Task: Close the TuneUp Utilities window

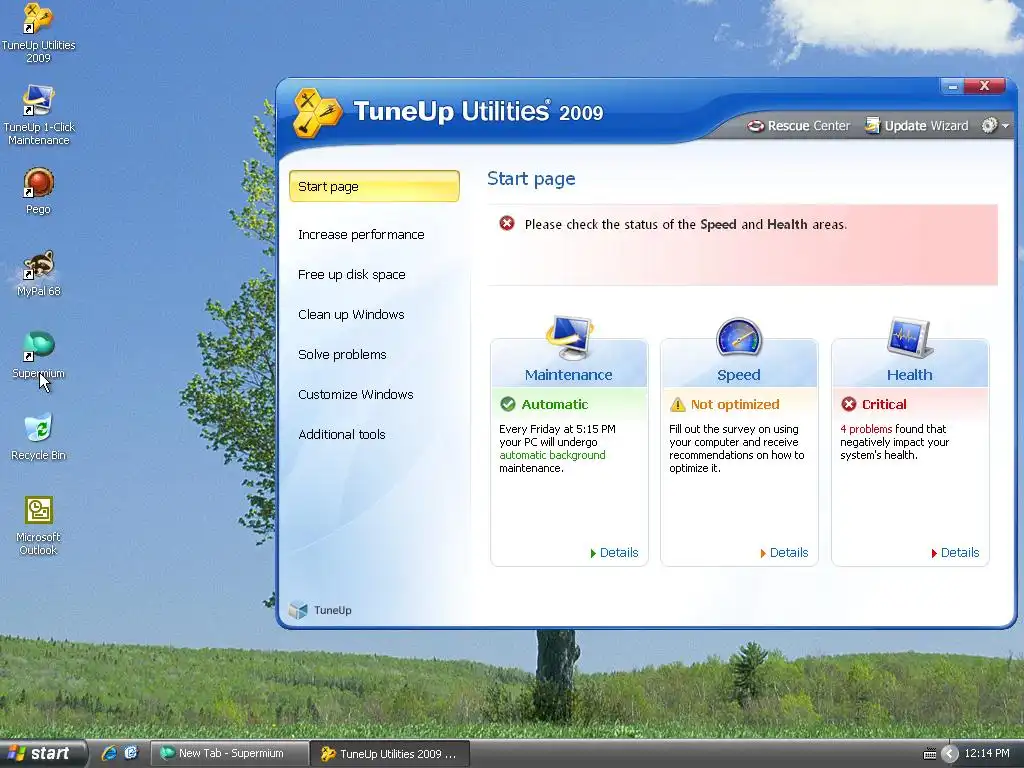Action: (984, 86)
